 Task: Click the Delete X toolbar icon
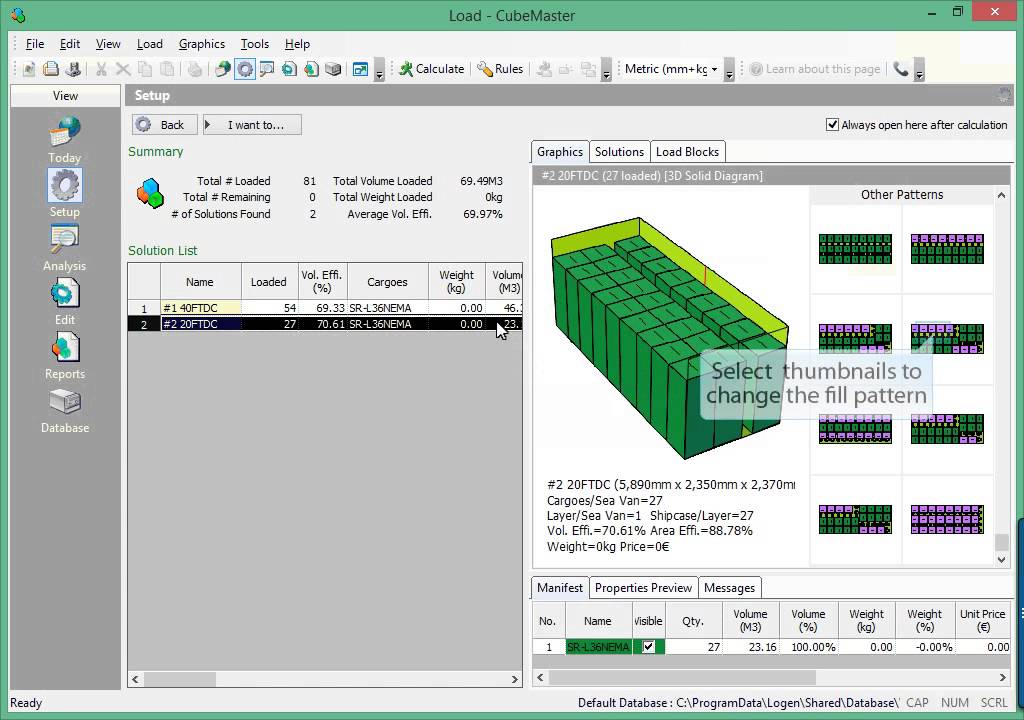[x=123, y=69]
